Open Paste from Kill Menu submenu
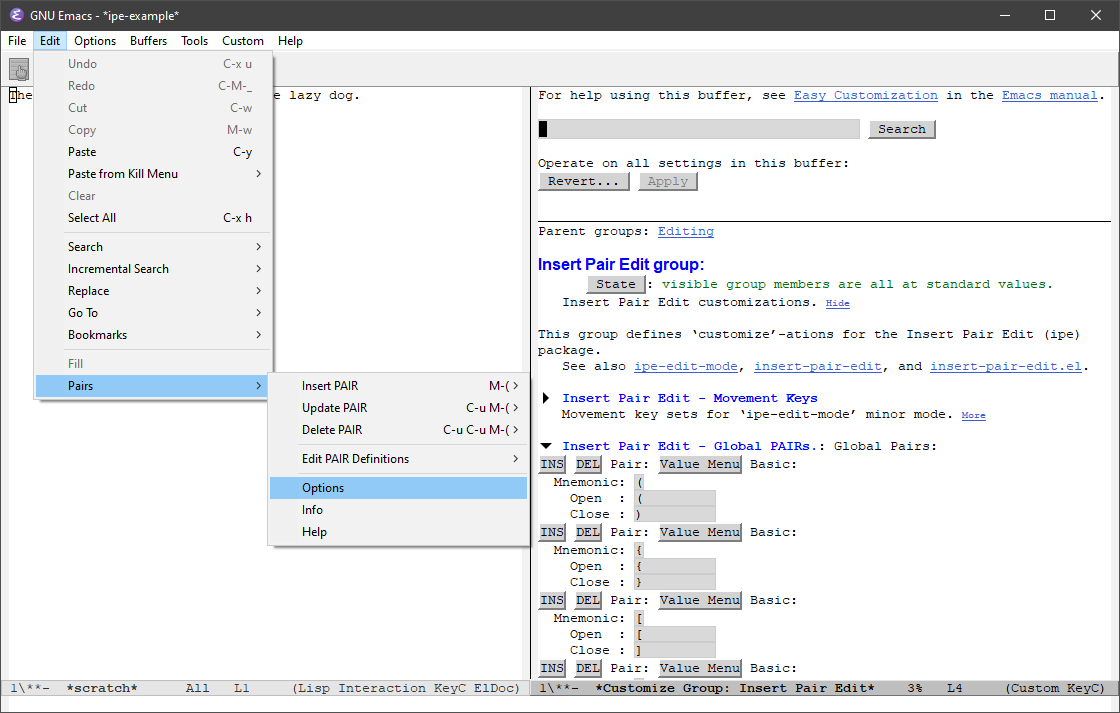This screenshot has height=713, width=1120. [153, 174]
